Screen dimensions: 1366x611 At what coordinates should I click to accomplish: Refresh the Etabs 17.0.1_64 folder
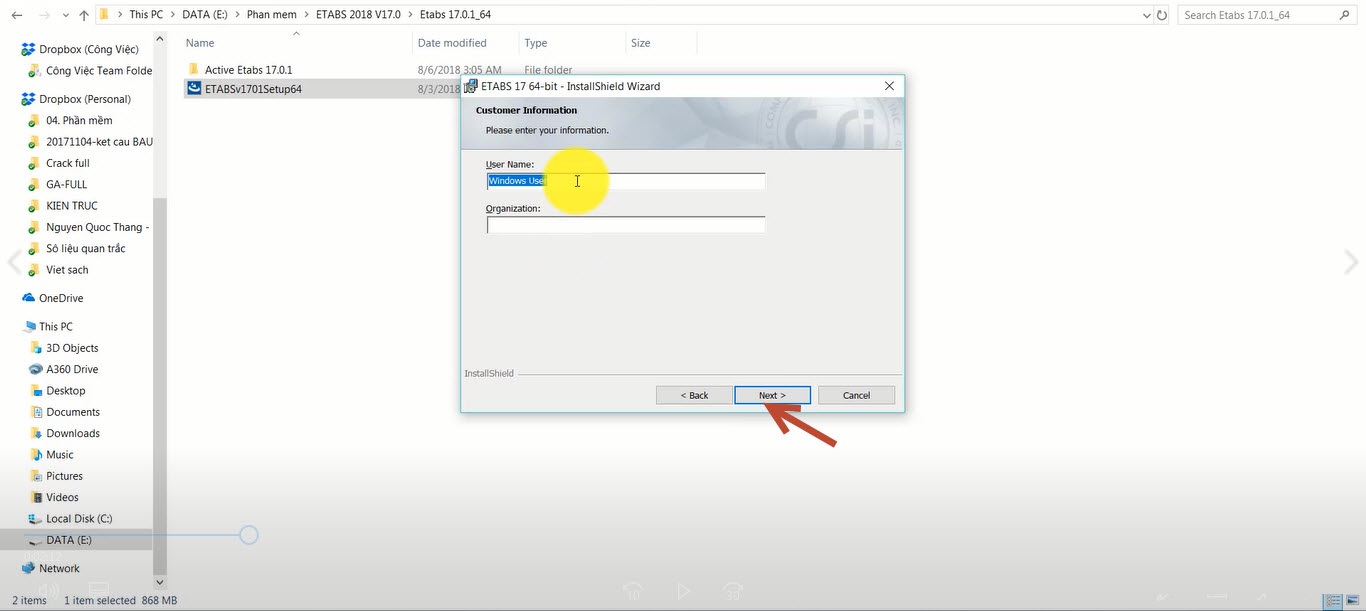point(1161,16)
